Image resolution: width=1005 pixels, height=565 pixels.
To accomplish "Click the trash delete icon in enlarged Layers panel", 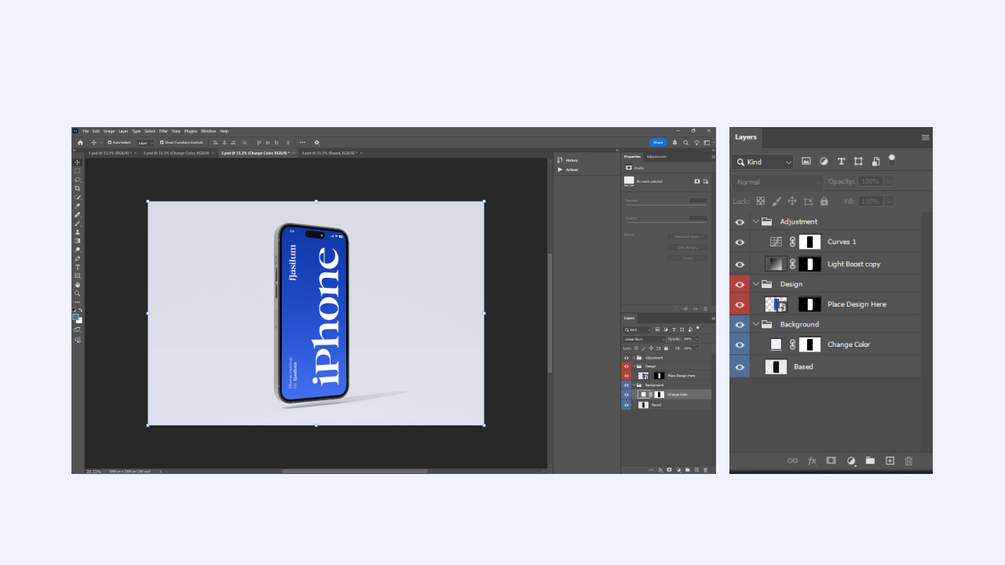I will tap(909, 461).
